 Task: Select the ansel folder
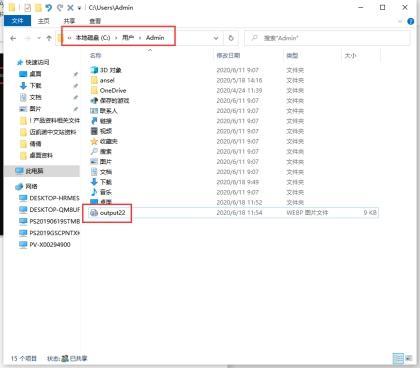point(107,80)
